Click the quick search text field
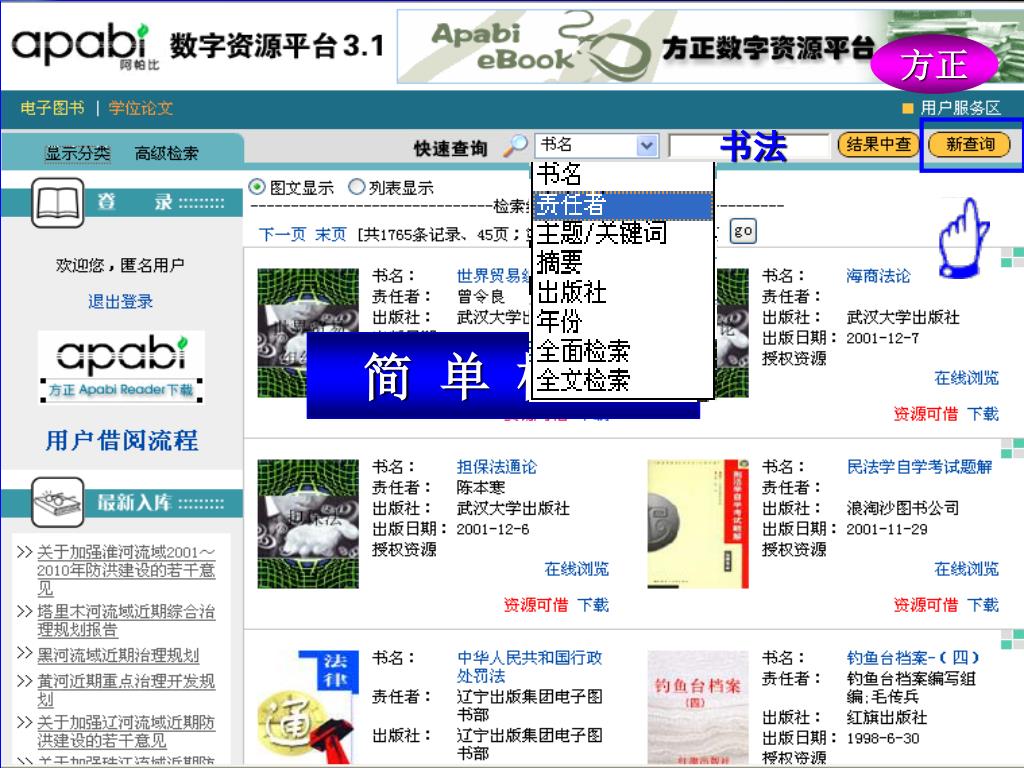The width and height of the screenshot is (1024, 768). 748,146
